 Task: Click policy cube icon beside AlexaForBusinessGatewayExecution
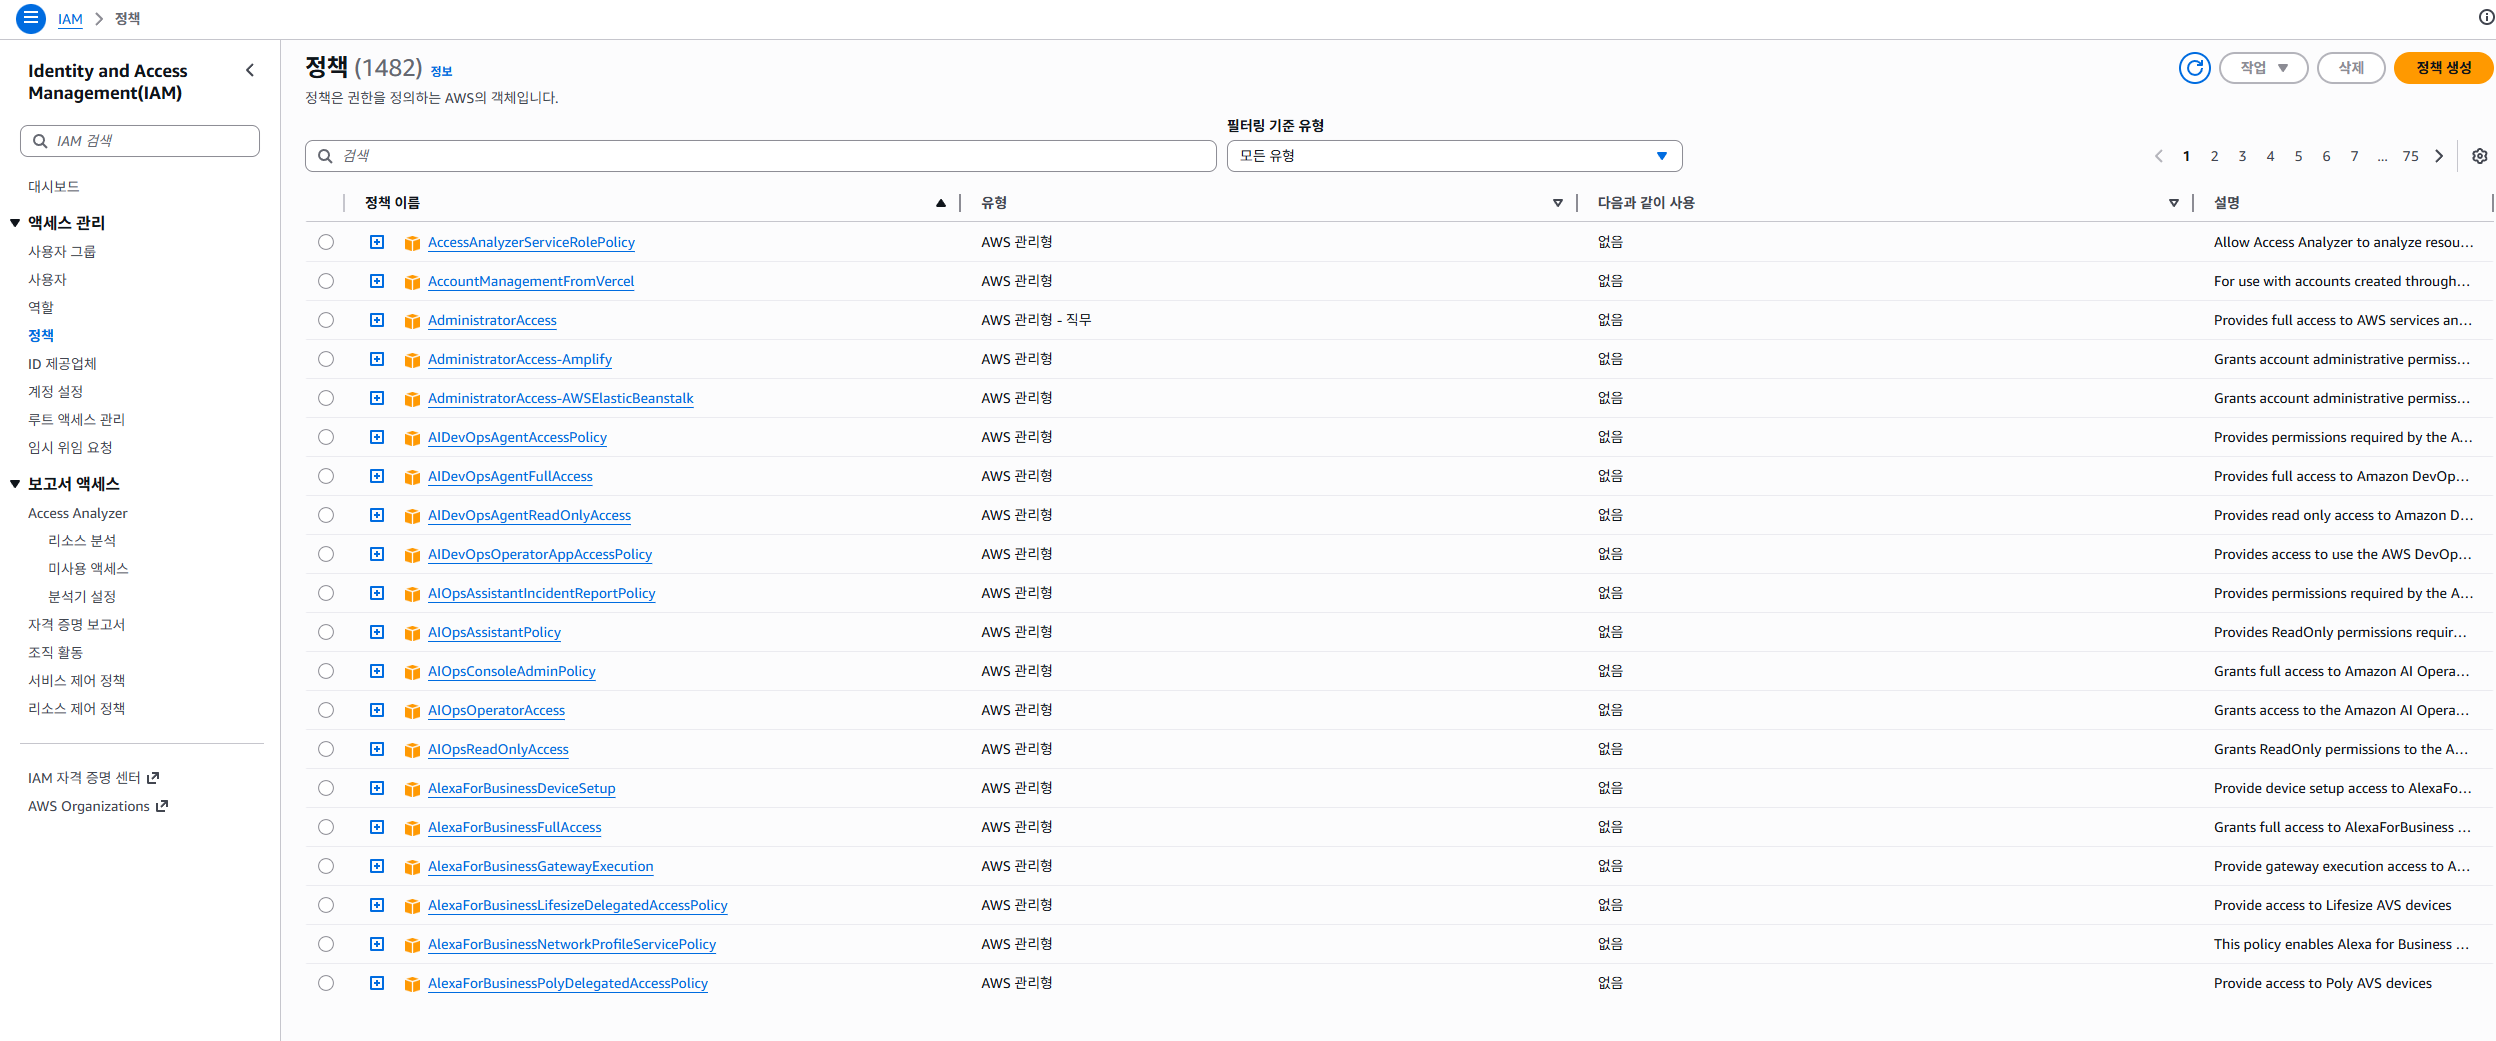(412, 867)
